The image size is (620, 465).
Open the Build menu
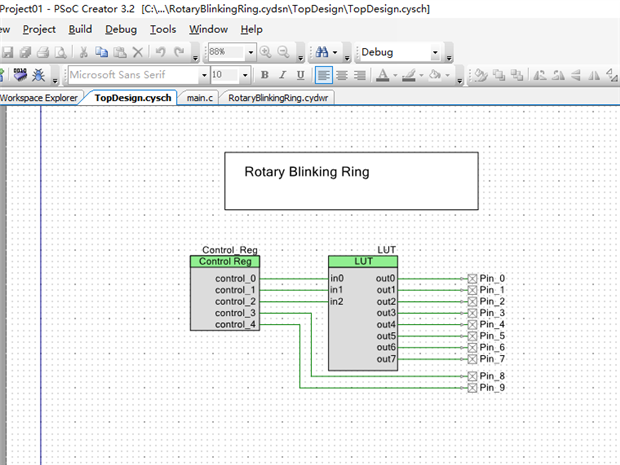pos(80,30)
